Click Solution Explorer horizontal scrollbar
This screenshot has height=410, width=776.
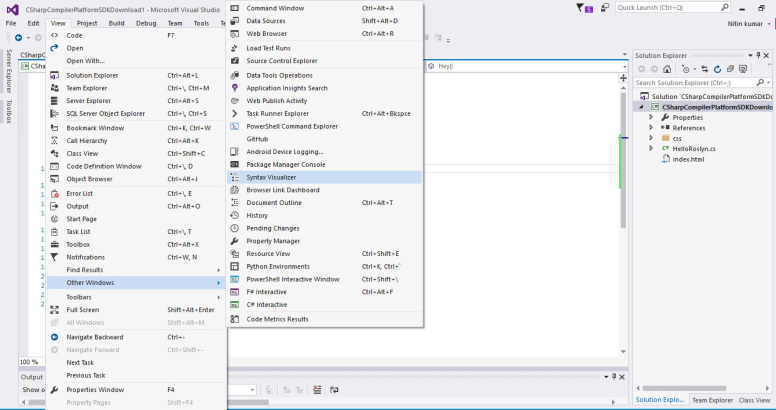[x=684, y=389]
